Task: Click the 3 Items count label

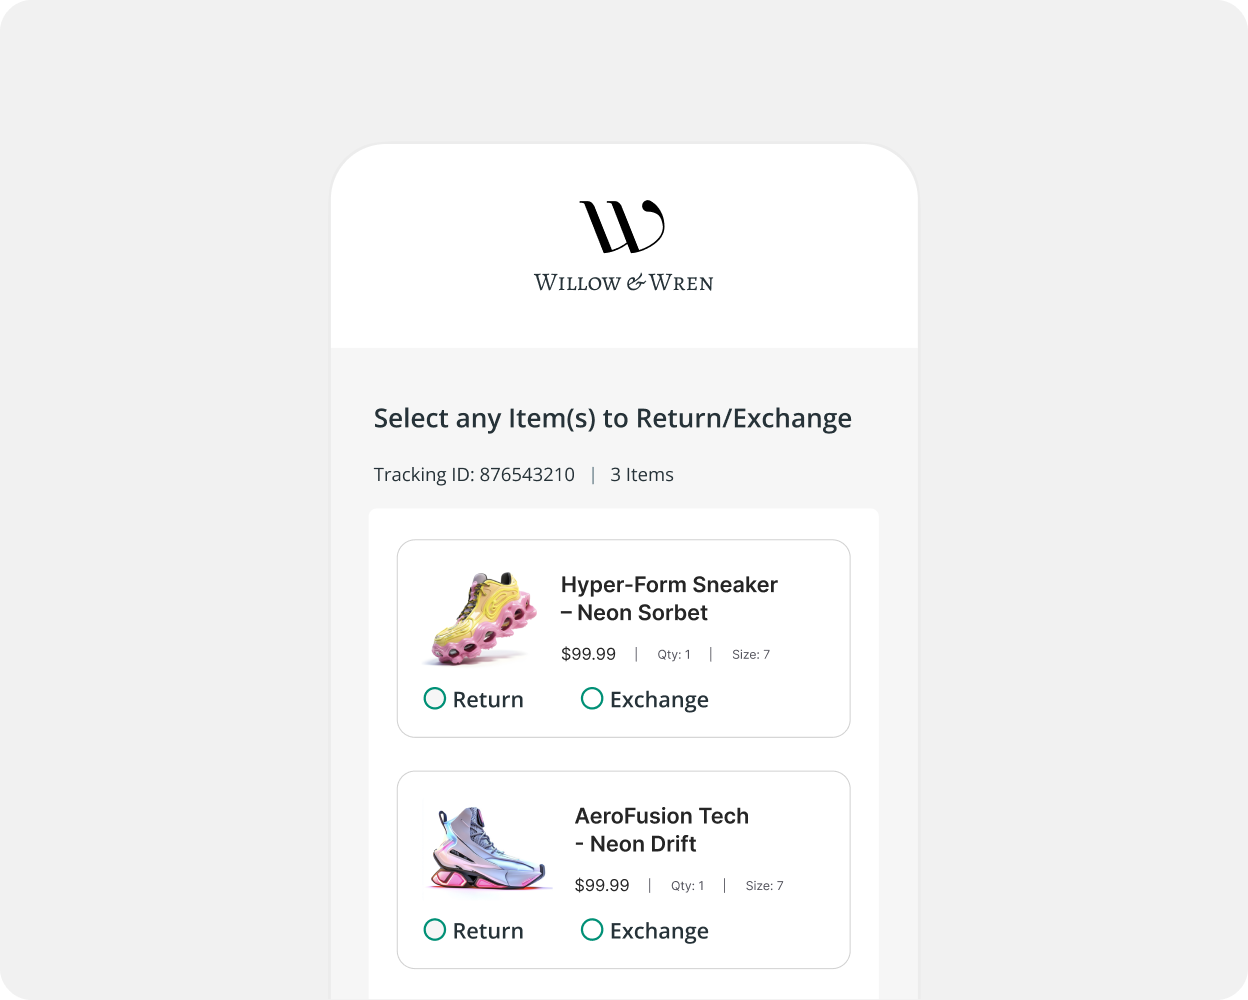Action: (x=642, y=474)
